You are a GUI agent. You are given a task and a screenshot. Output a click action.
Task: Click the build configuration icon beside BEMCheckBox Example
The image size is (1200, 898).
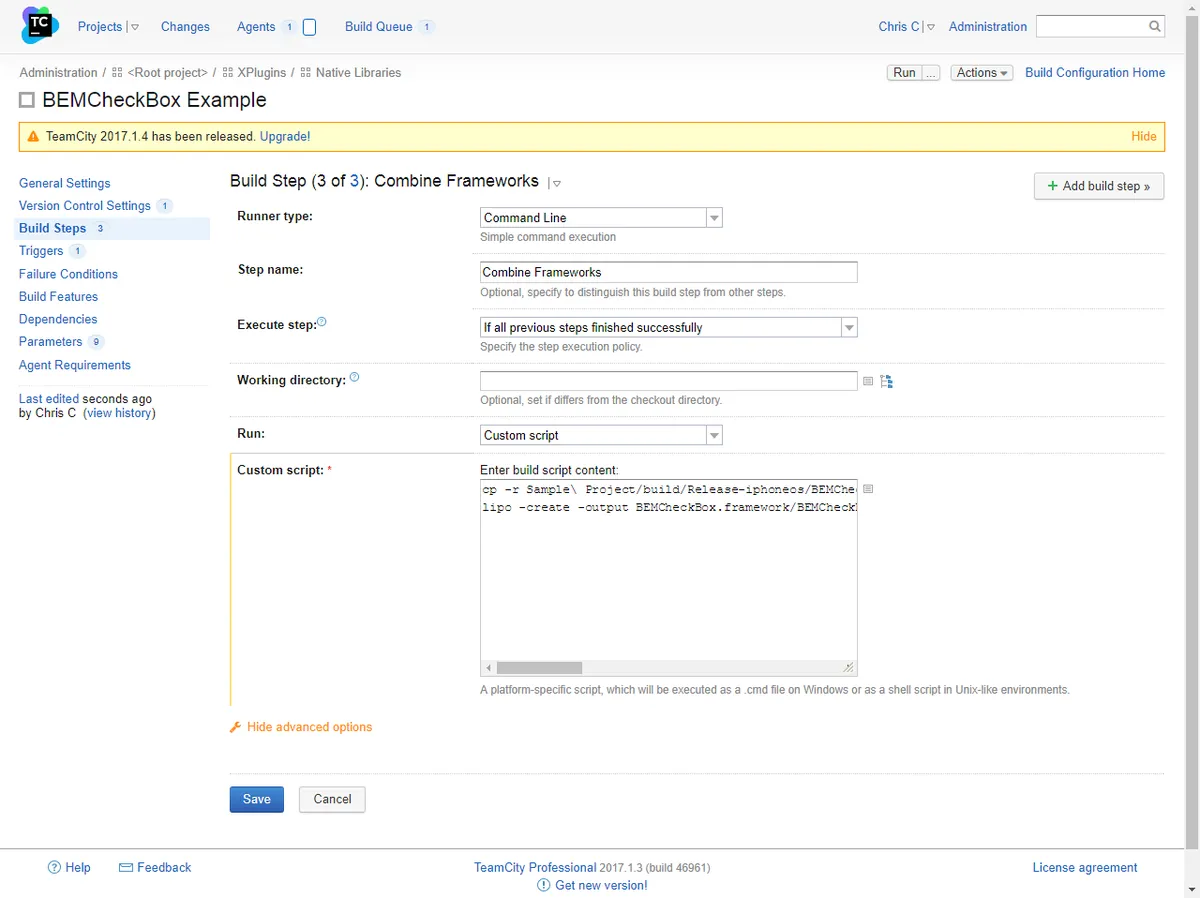(27, 100)
